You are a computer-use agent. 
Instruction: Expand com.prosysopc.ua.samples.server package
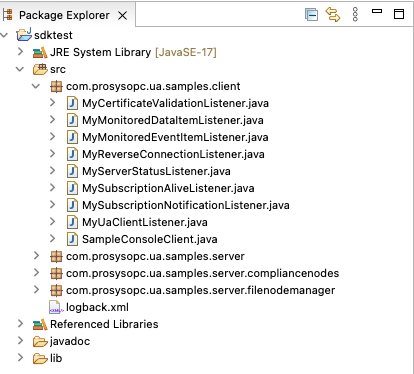point(37,256)
